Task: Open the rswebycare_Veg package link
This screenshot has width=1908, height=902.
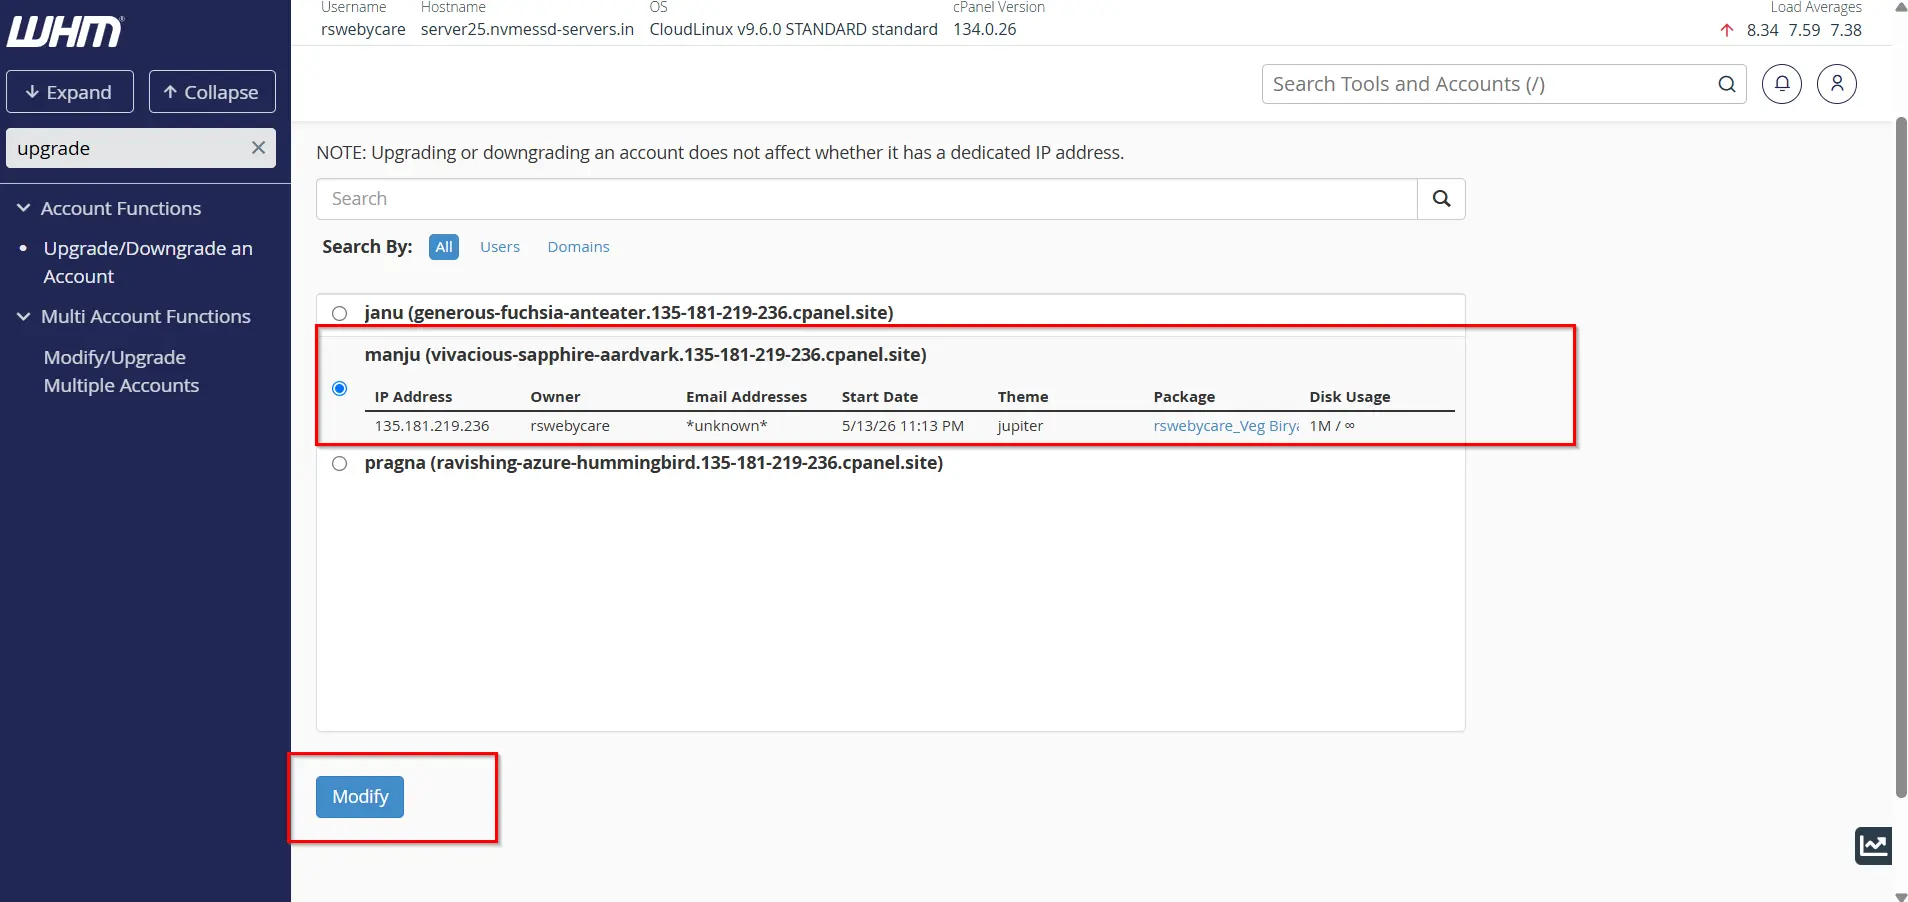Action: coord(1226,426)
